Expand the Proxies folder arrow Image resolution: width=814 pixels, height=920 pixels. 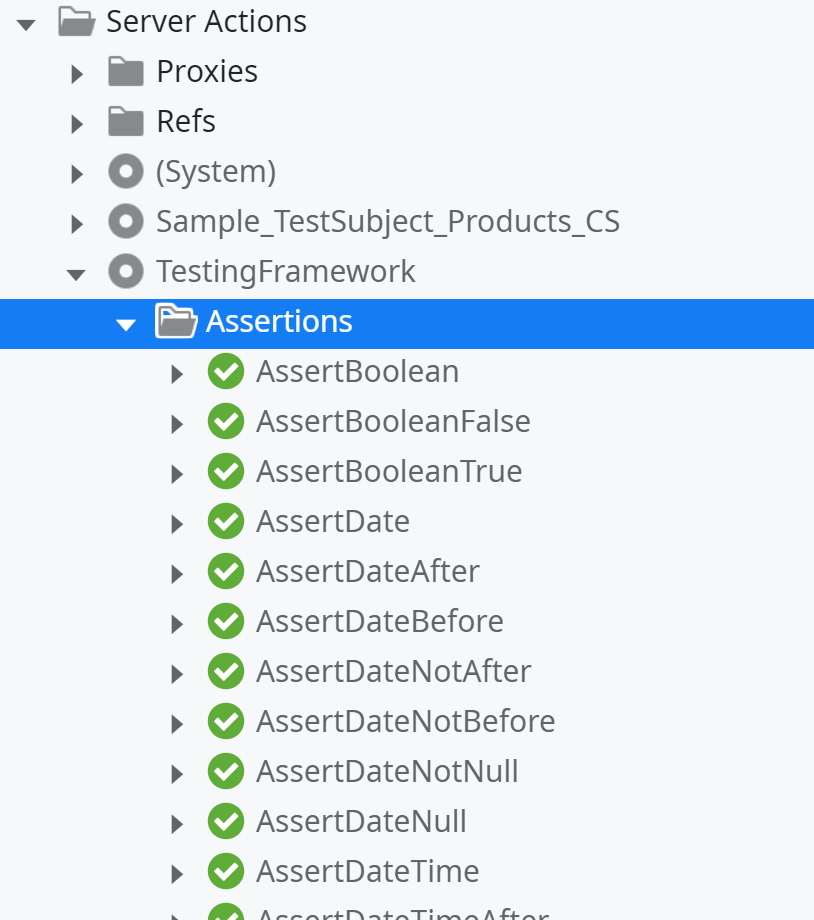coord(77,73)
